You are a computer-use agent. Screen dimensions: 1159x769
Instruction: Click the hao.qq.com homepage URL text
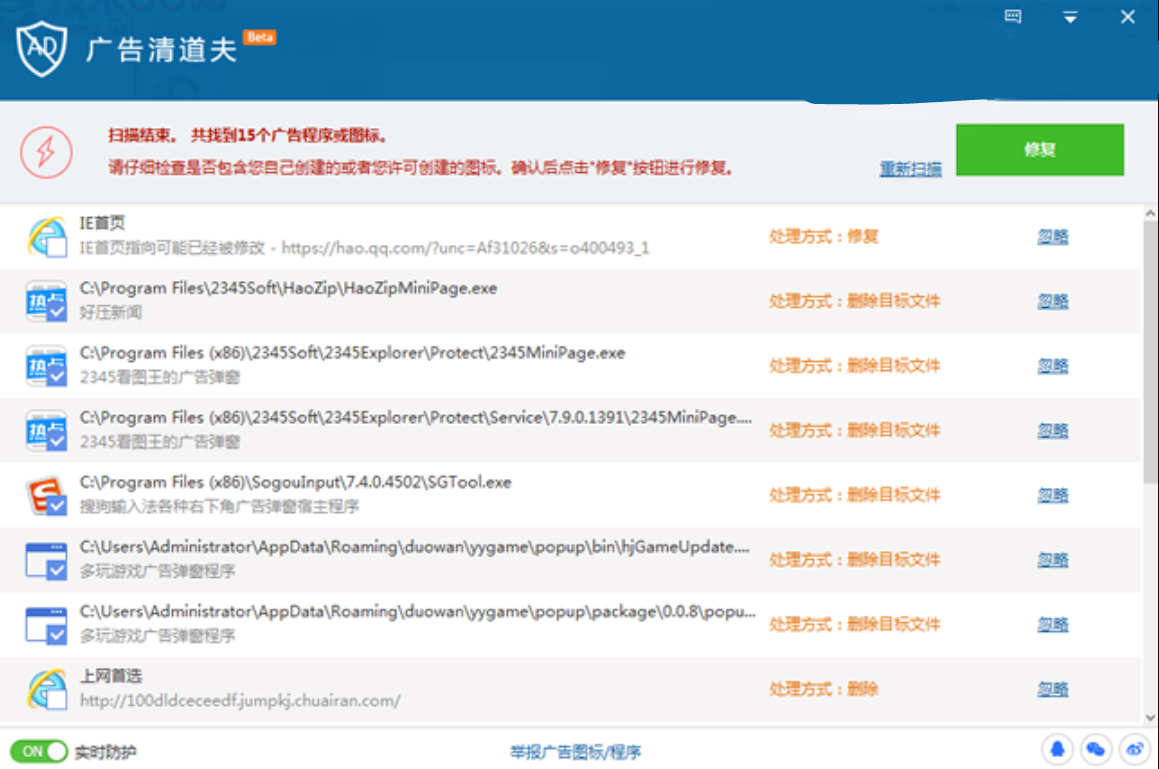click(465, 248)
